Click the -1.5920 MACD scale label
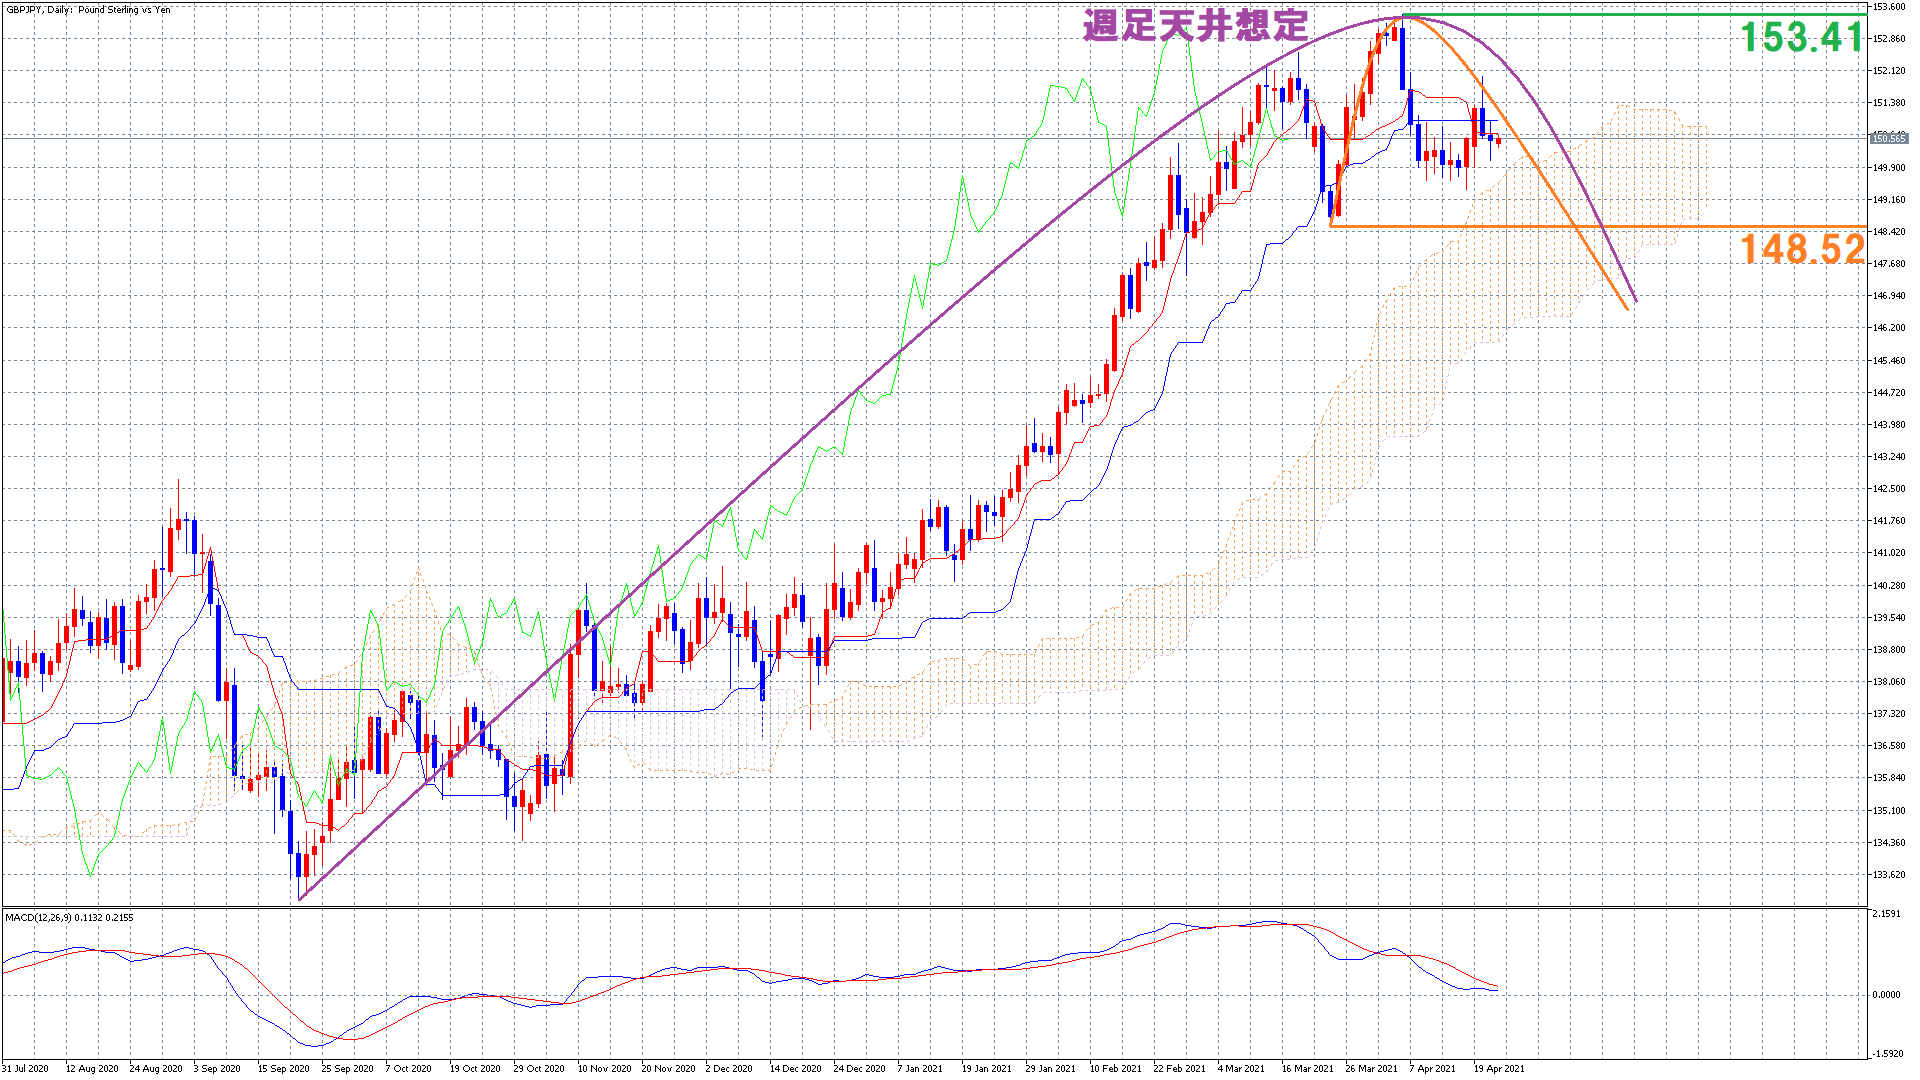Image resolution: width=1920 pixels, height=1080 pixels. 1886,1053
